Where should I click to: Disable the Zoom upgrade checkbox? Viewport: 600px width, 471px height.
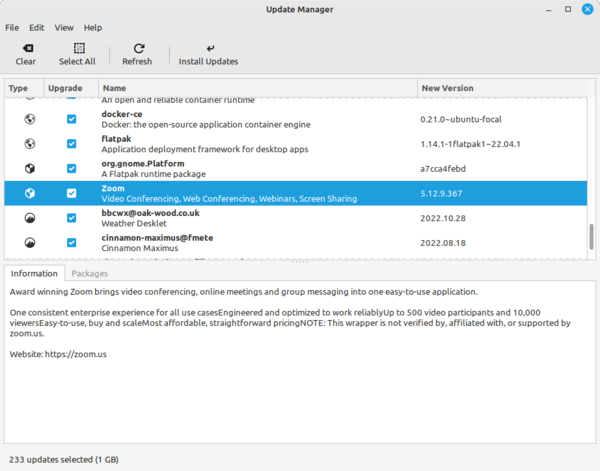[71, 193]
